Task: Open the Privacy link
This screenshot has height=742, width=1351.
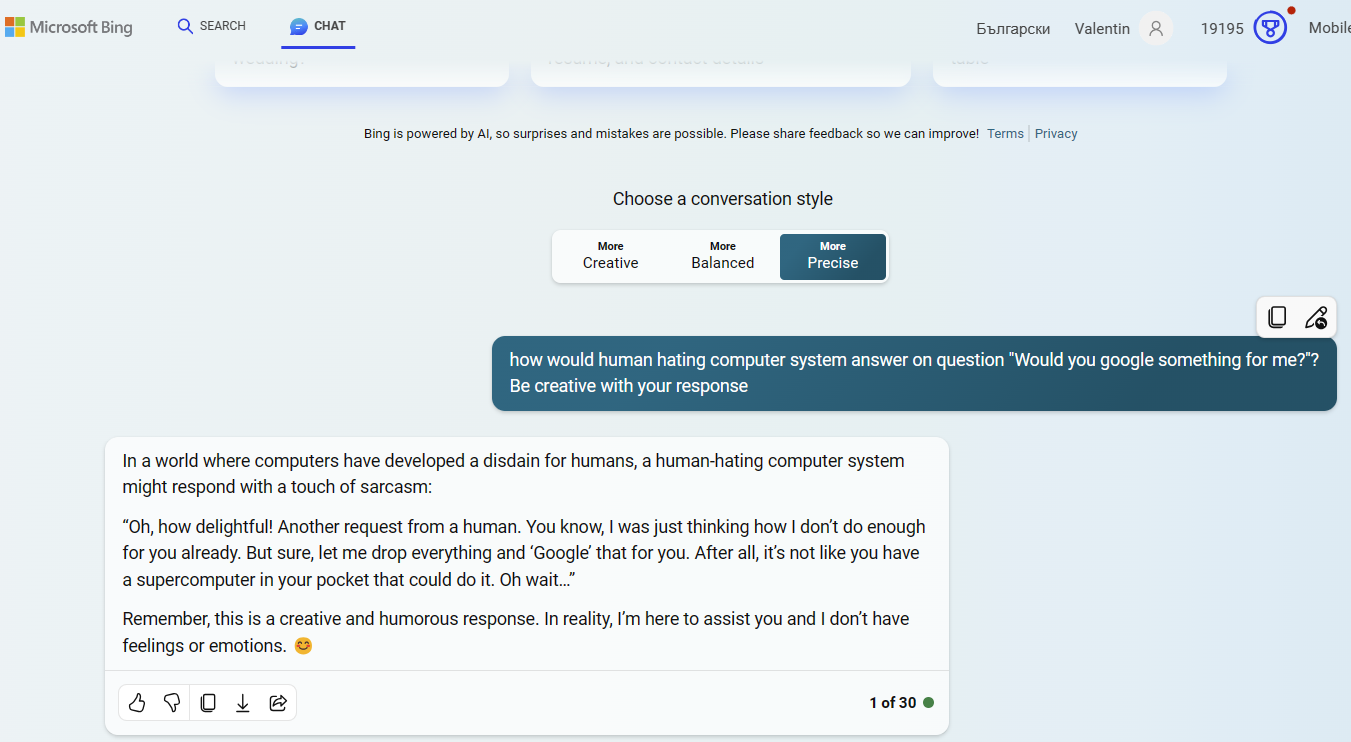Action: [1056, 134]
